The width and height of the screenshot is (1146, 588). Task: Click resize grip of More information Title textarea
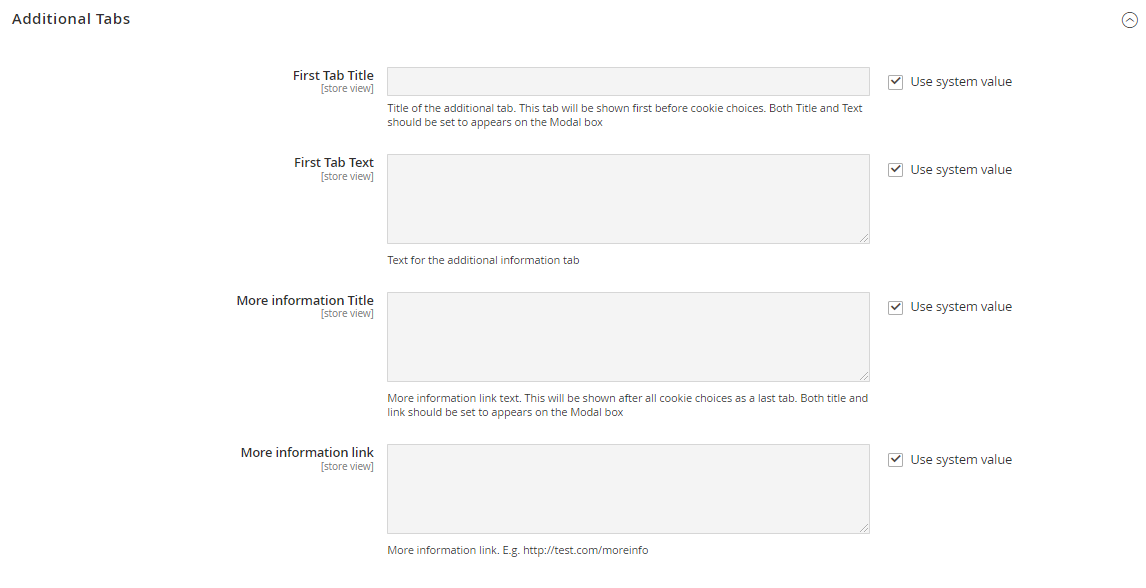[864, 376]
